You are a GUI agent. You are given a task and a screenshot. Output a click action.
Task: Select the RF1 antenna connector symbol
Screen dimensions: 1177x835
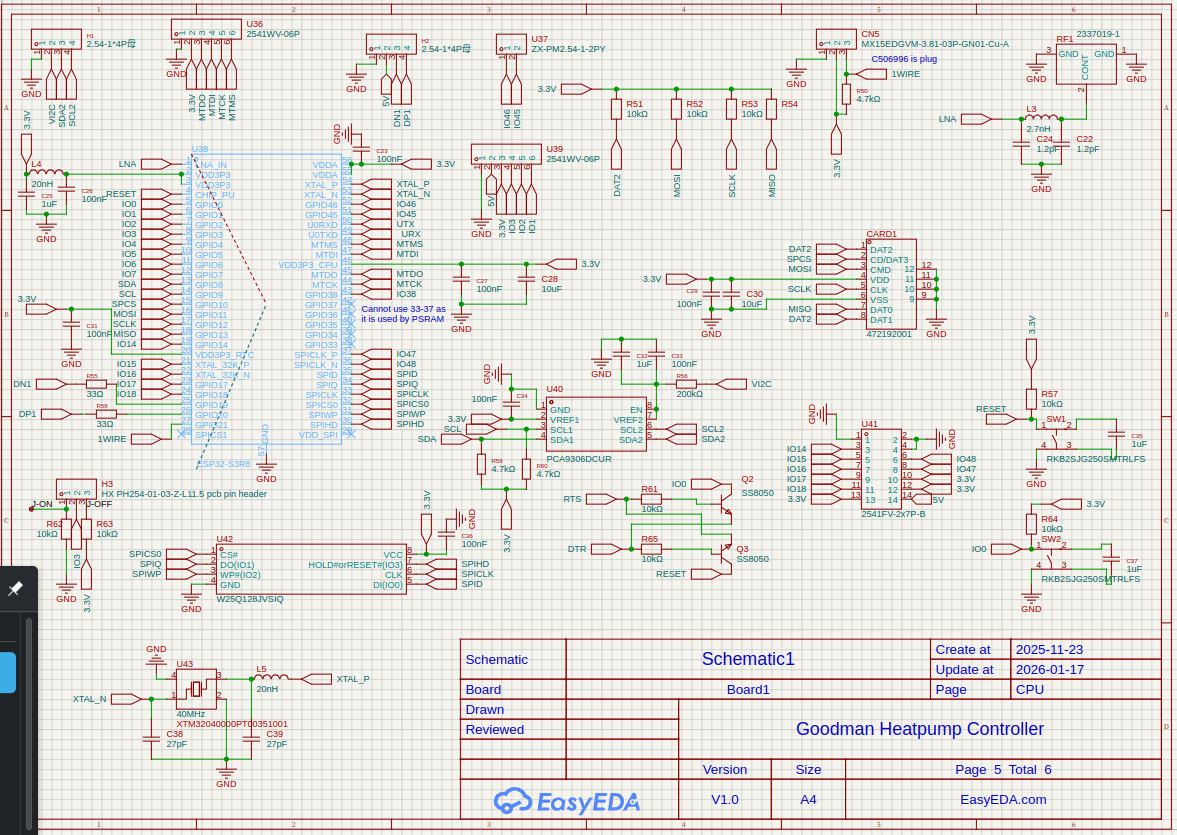[x=1085, y=63]
